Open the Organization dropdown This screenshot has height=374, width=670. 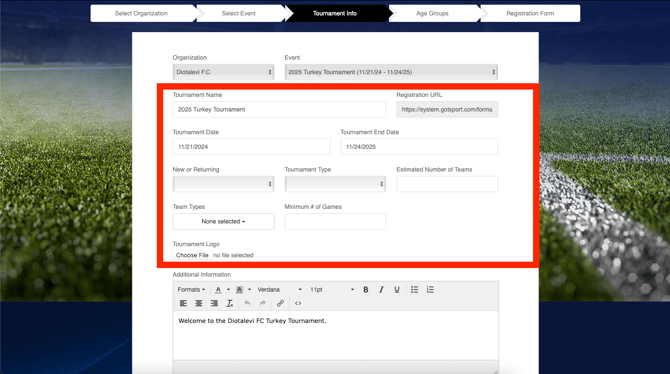[x=223, y=72]
